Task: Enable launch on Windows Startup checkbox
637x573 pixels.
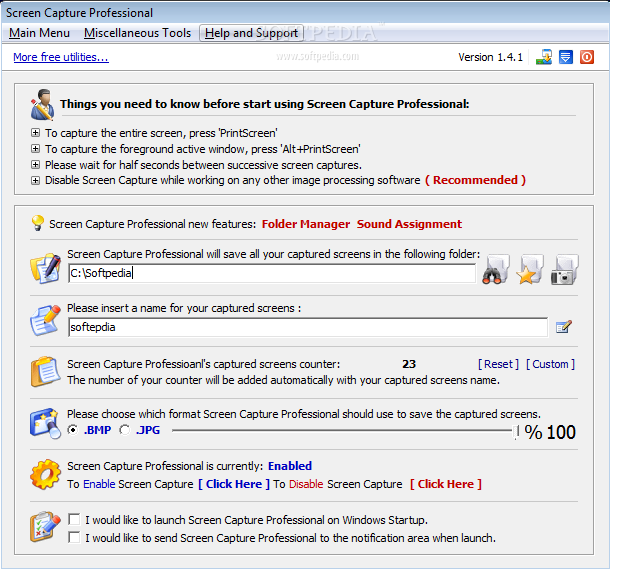Action: coord(74,519)
